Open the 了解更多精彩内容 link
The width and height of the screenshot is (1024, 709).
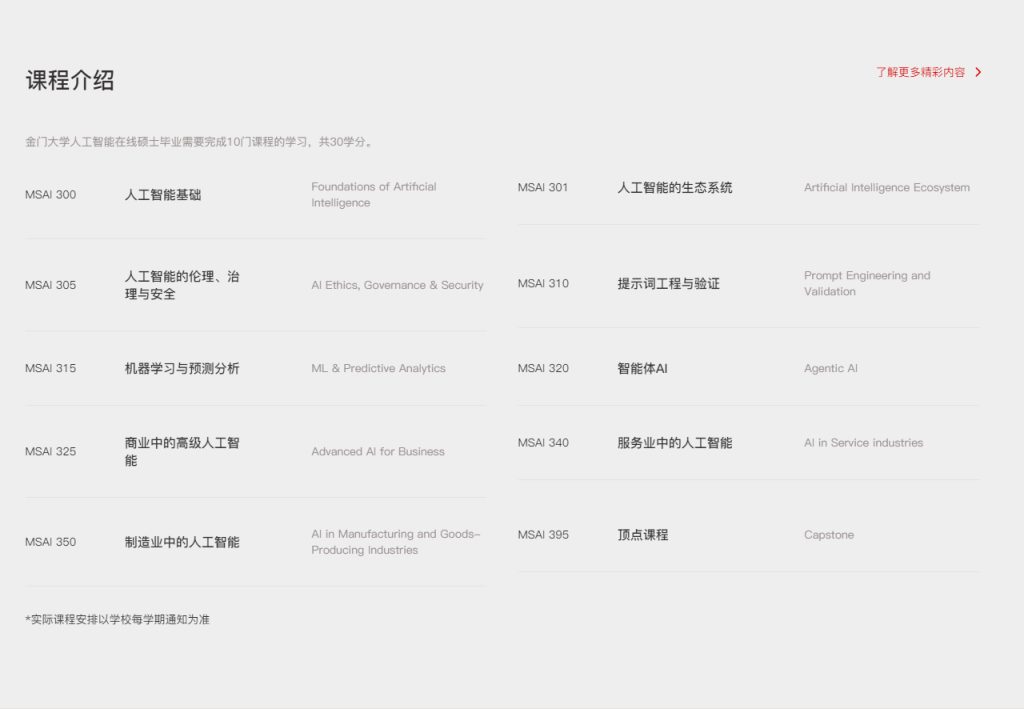coord(920,72)
